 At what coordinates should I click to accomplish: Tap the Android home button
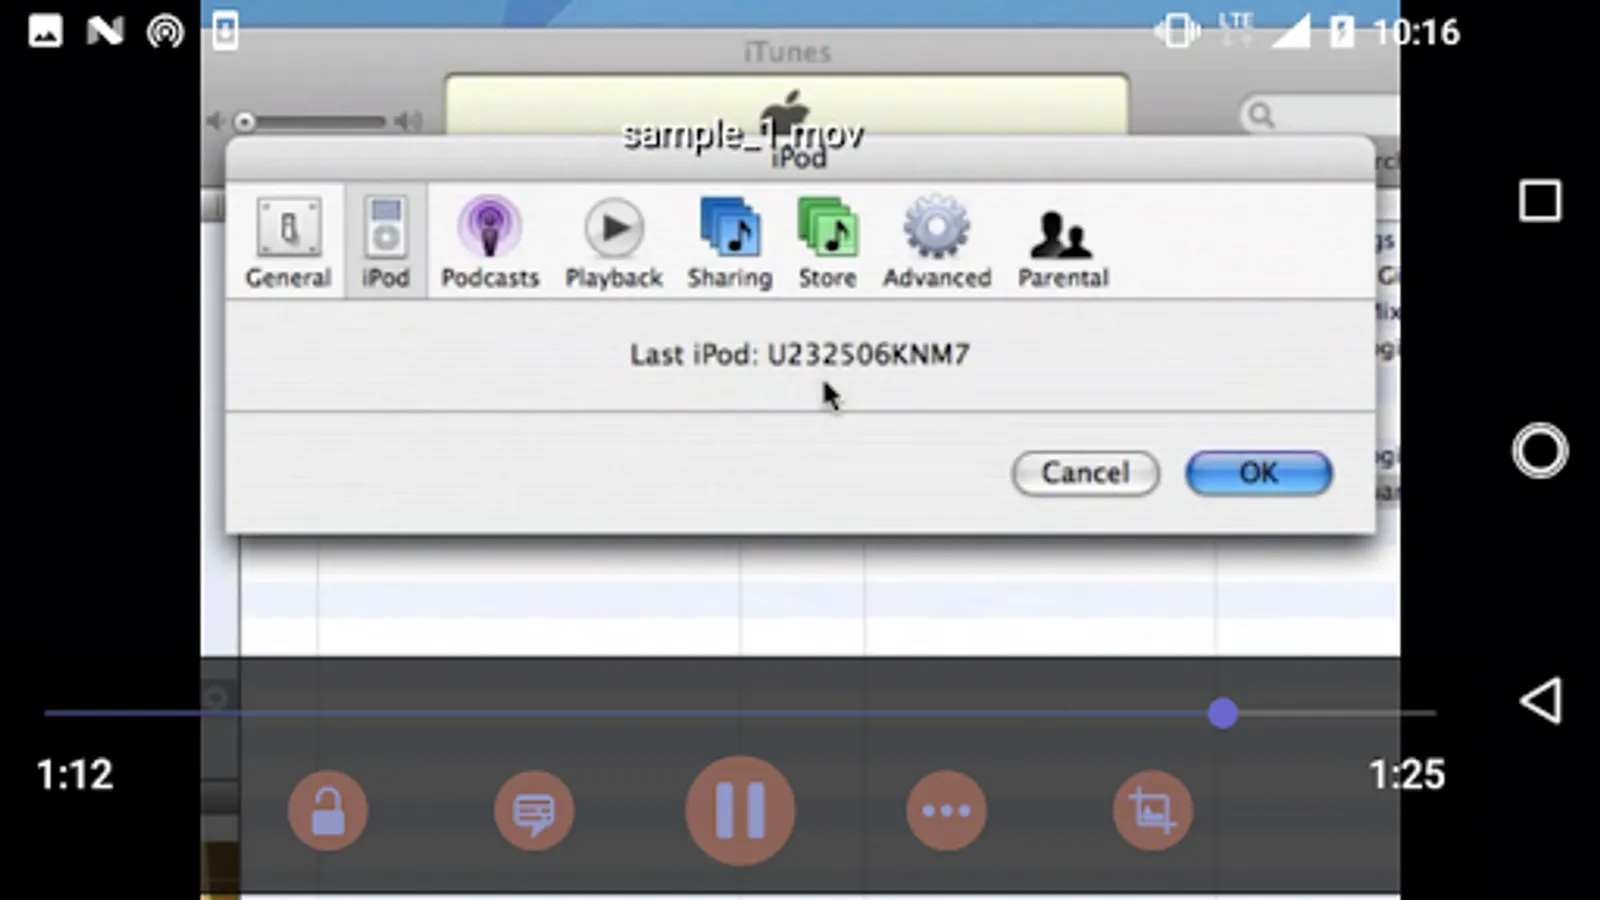tap(1540, 450)
